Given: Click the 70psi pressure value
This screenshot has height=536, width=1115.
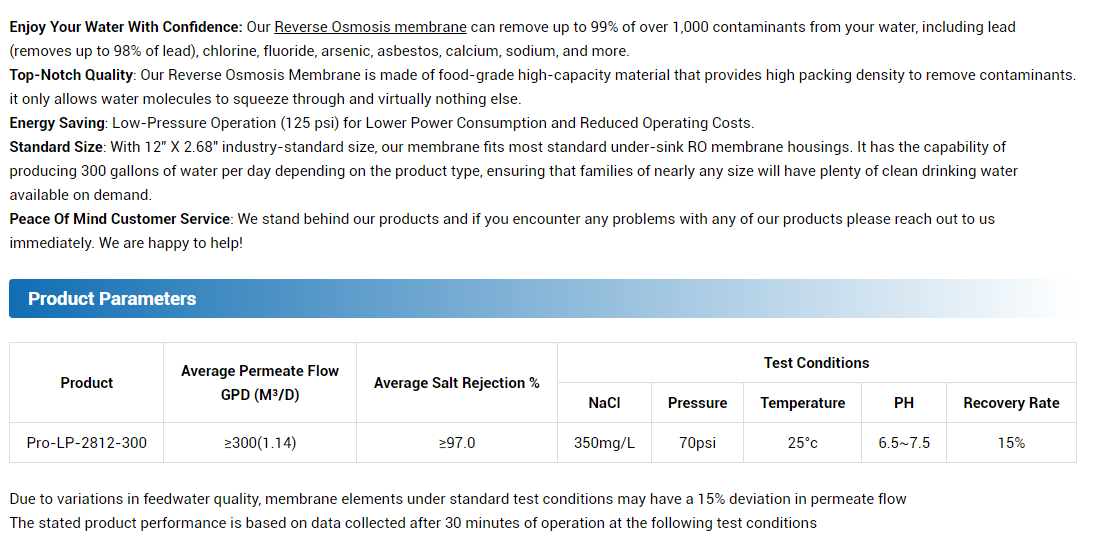Looking at the screenshot, I should coord(698,443).
